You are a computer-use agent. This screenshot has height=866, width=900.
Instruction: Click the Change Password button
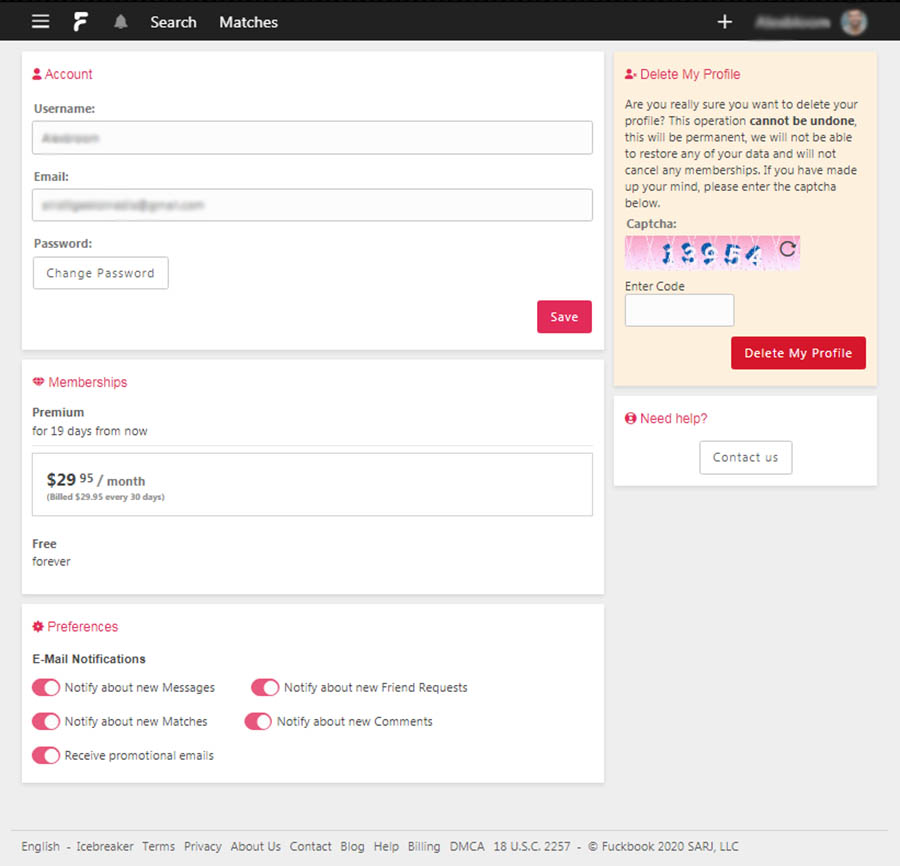click(100, 273)
